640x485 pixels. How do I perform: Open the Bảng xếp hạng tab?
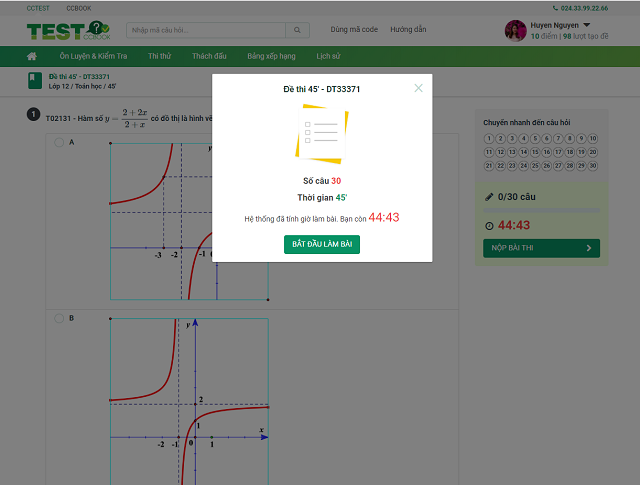click(x=270, y=56)
